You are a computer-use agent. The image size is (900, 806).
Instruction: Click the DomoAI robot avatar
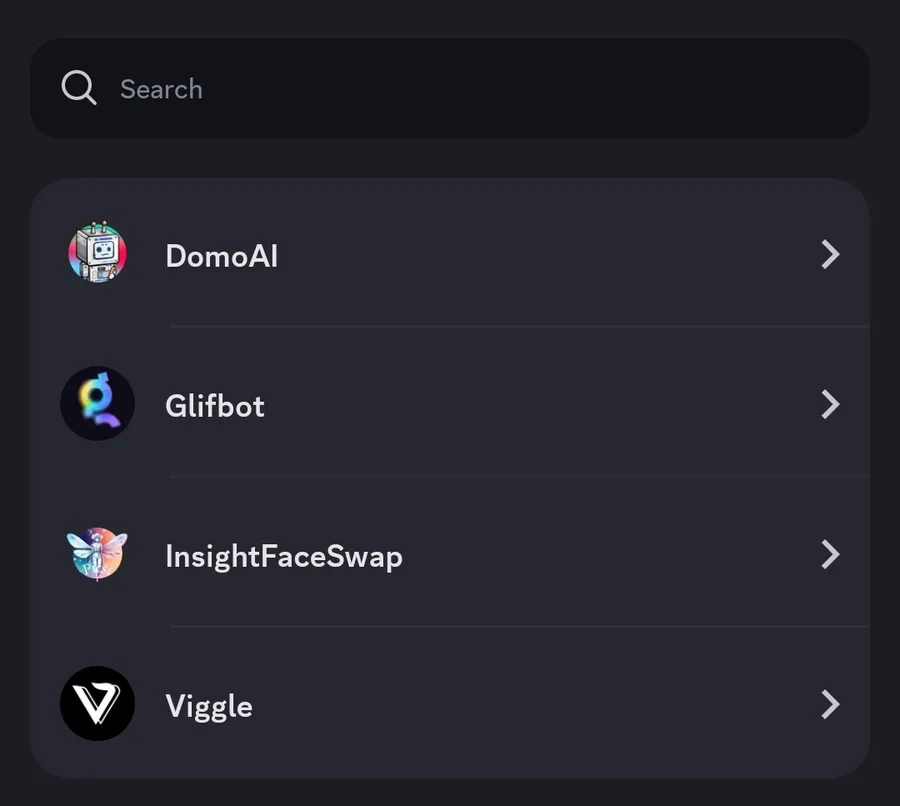tap(97, 253)
